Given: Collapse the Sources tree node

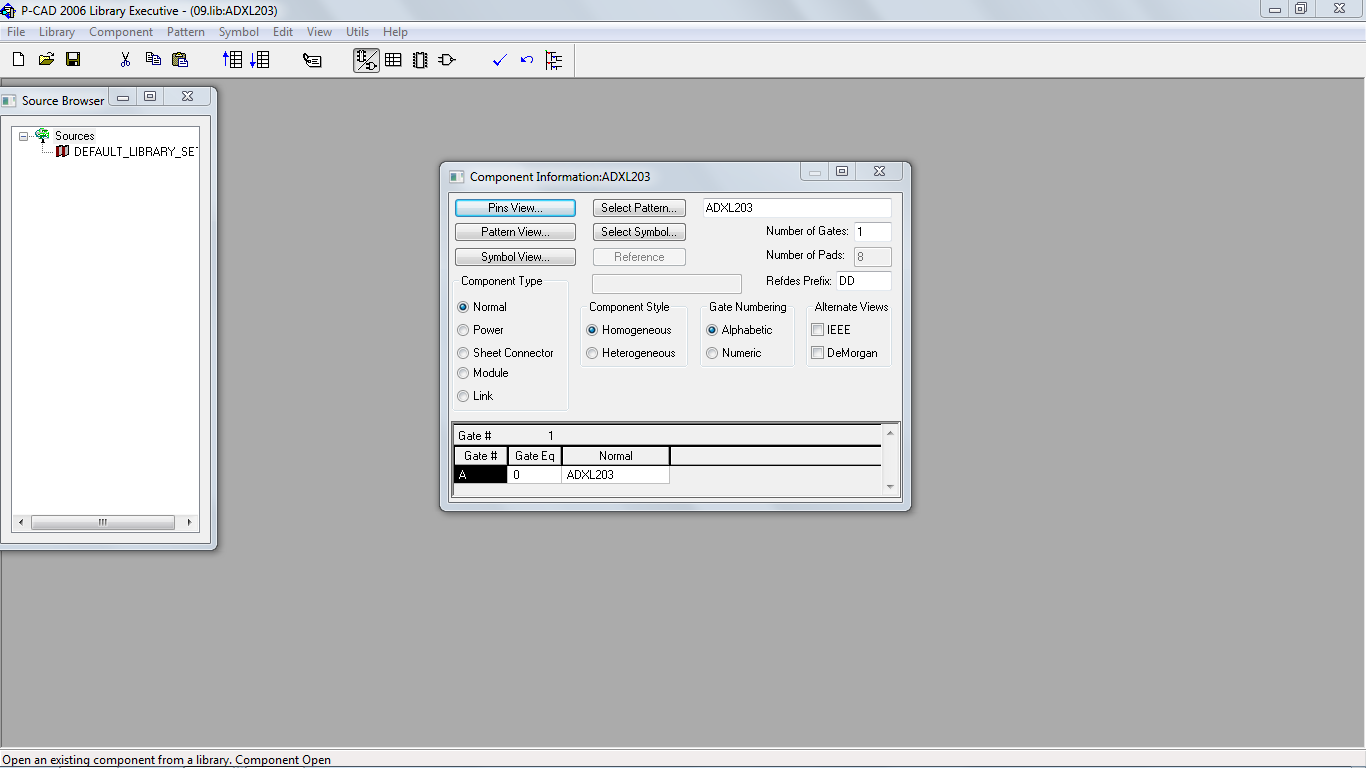Looking at the screenshot, I should (x=24, y=136).
